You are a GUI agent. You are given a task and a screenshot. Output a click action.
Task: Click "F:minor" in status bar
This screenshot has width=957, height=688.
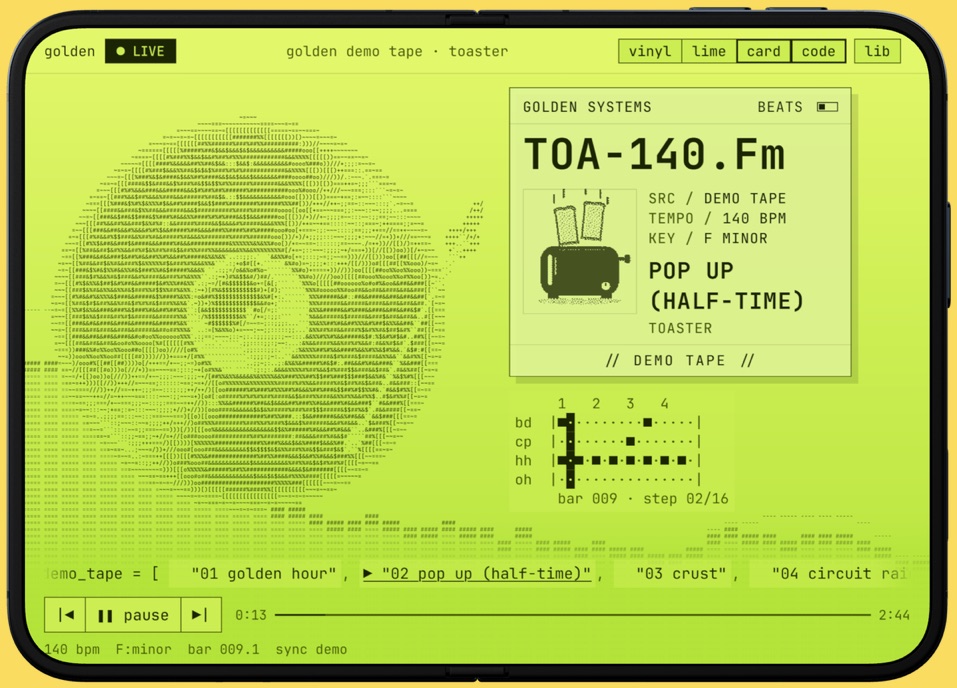tap(143, 649)
